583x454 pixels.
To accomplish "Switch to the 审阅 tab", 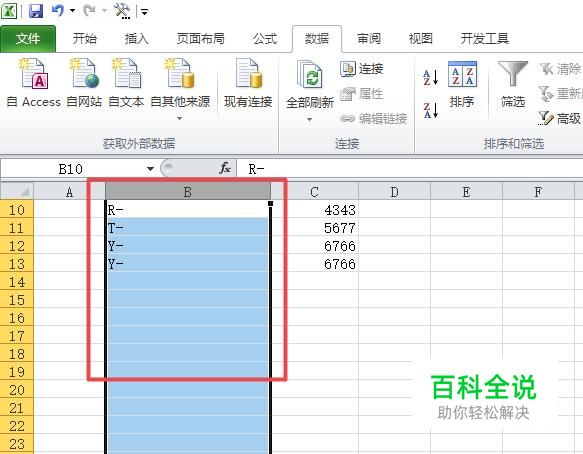I will pos(369,38).
